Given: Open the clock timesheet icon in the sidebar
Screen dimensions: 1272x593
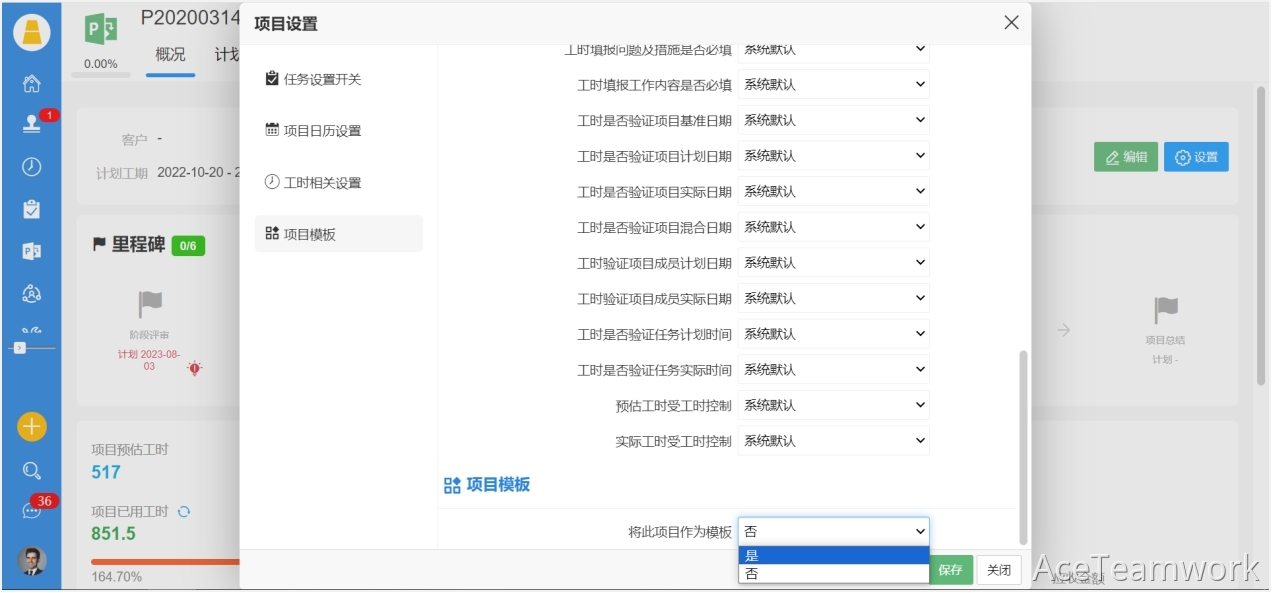Looking at the screenshot, I should [31, 167].
